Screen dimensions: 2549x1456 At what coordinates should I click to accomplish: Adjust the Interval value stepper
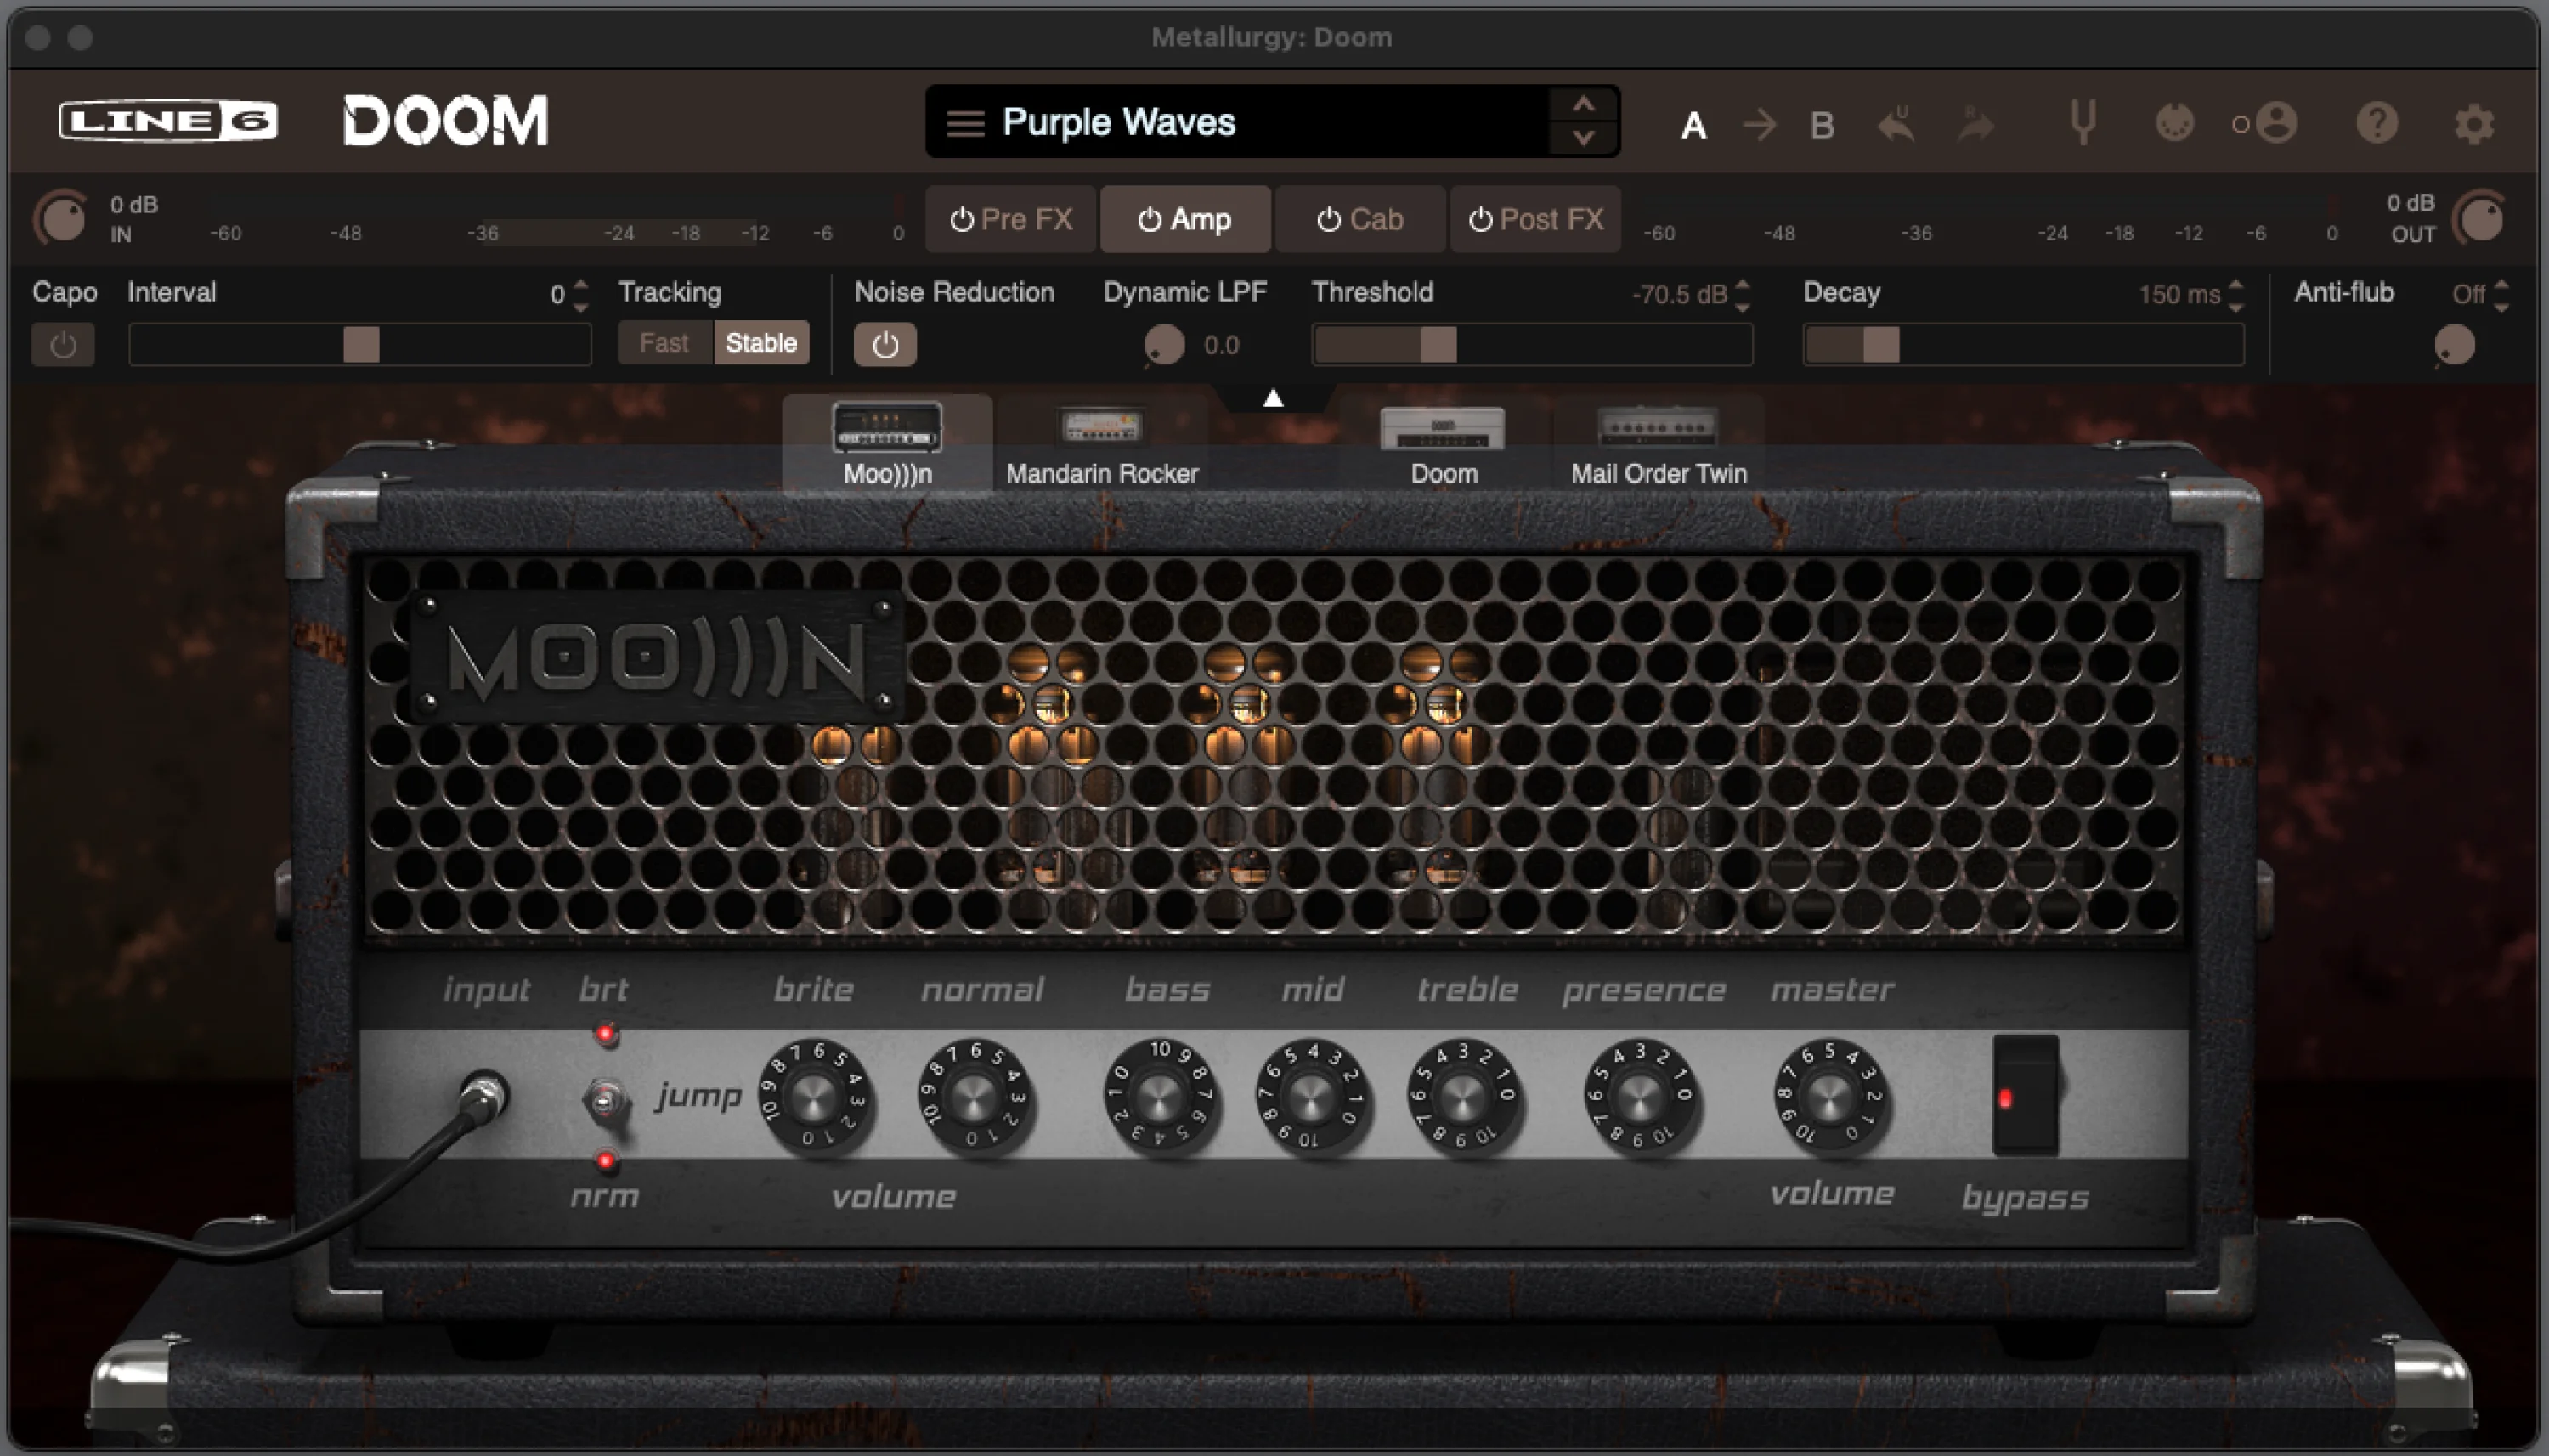pyautogui.click(x=581, y=295)
